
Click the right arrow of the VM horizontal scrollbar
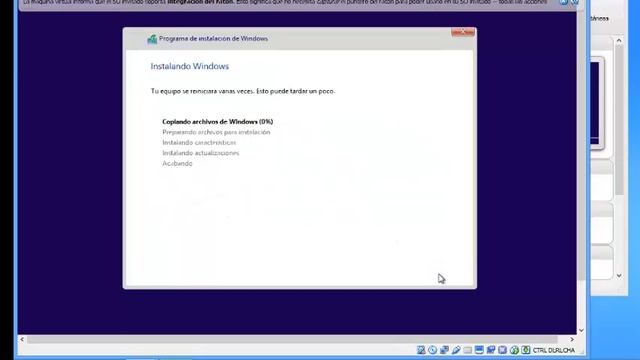click(x=572, y=339)
